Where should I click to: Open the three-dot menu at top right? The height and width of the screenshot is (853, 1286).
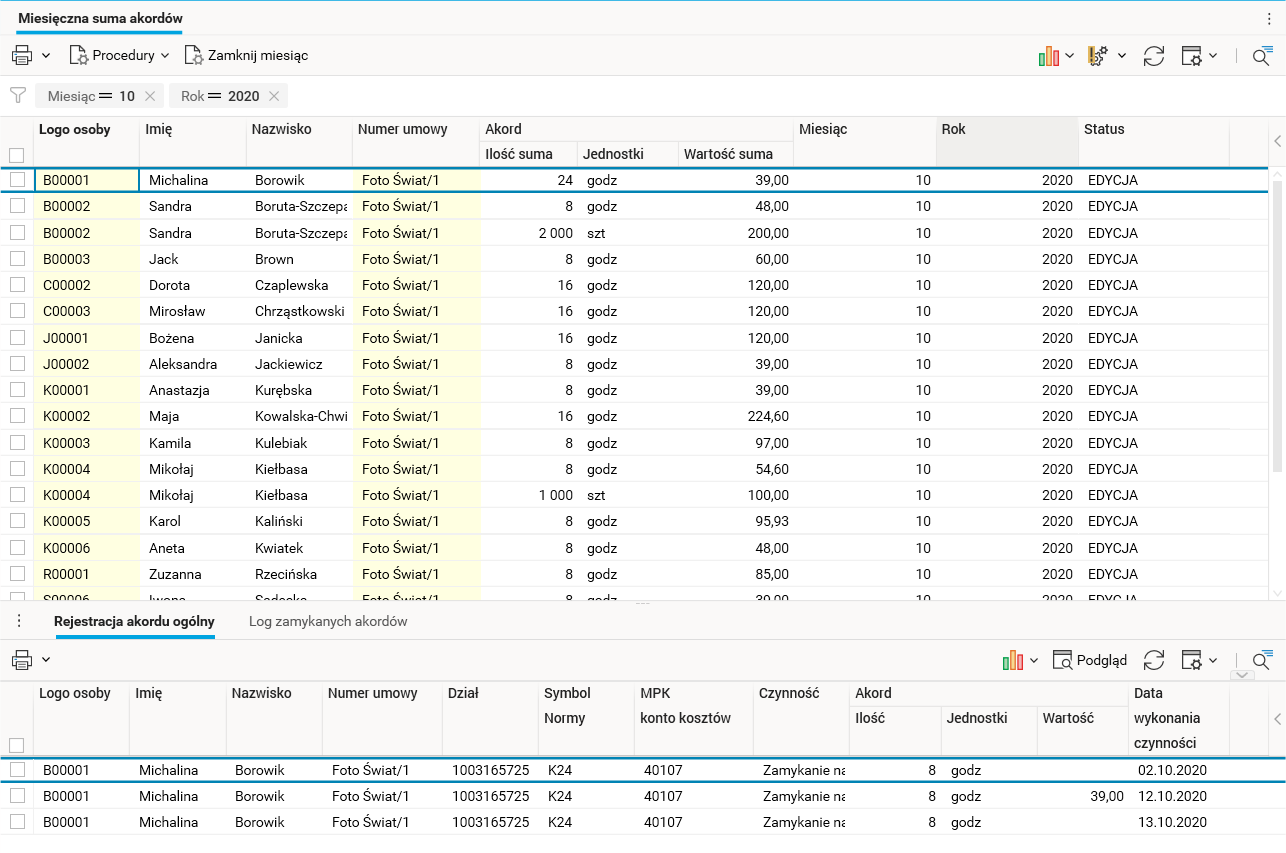1270,19
